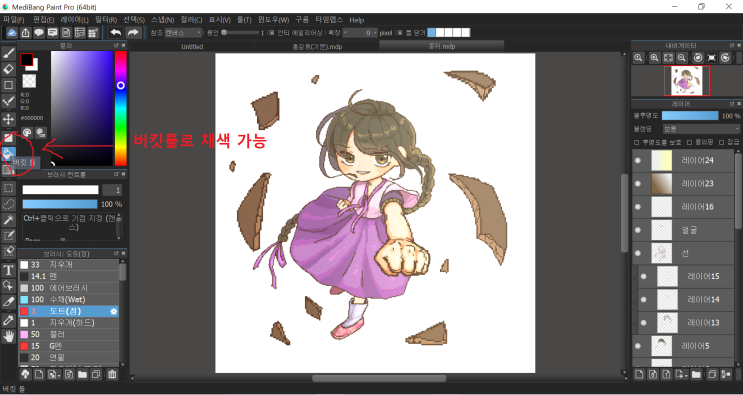
Task: Open the 블렌딩 mode dropdown
Action: pyautogui.click(x=701, y=129)
